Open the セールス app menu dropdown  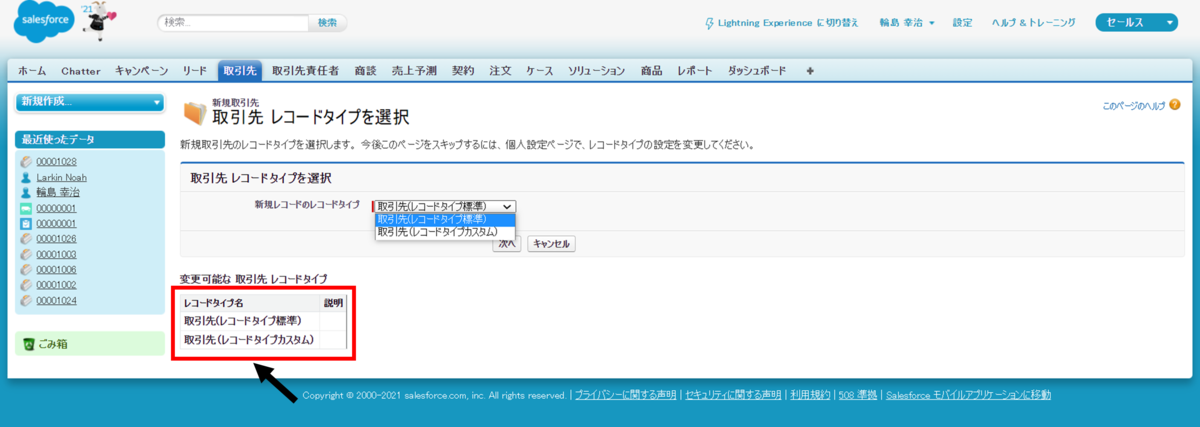coord(1138,22)
